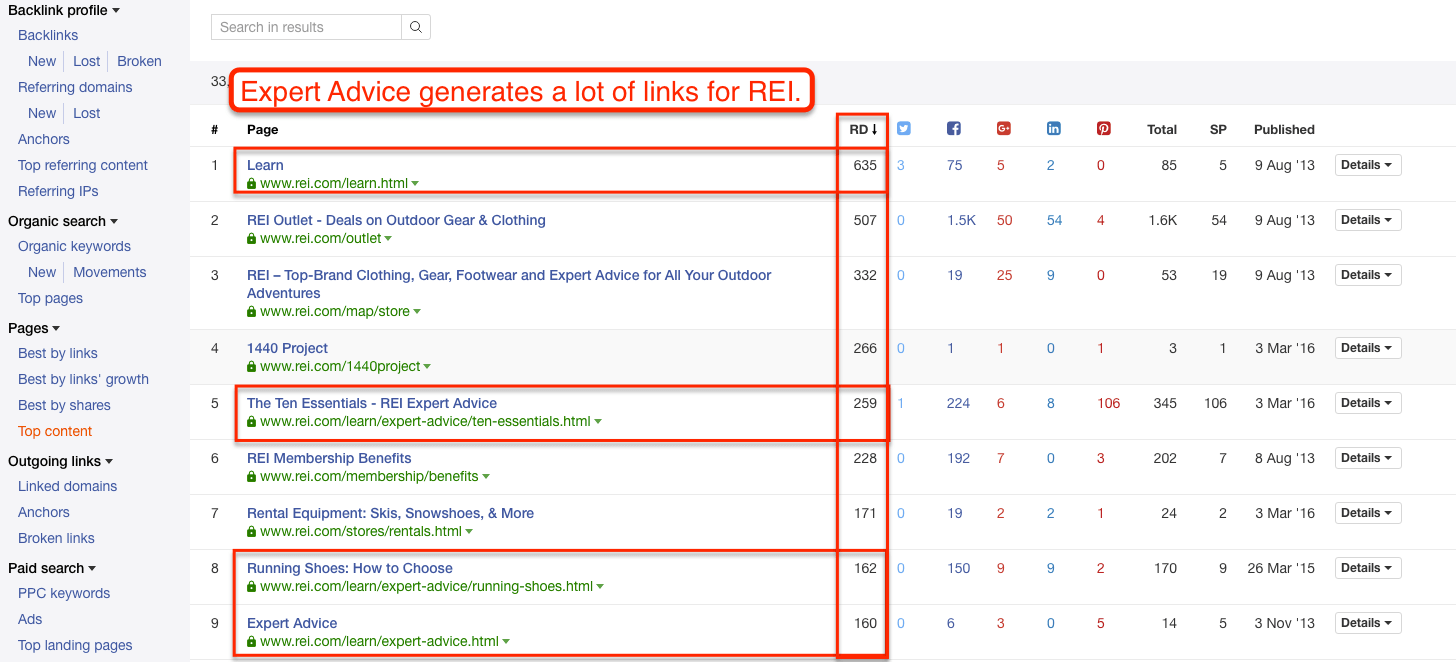Click the RD sort column header
The width and height of the screenshot is (1456, 662).
click(863, 129)
